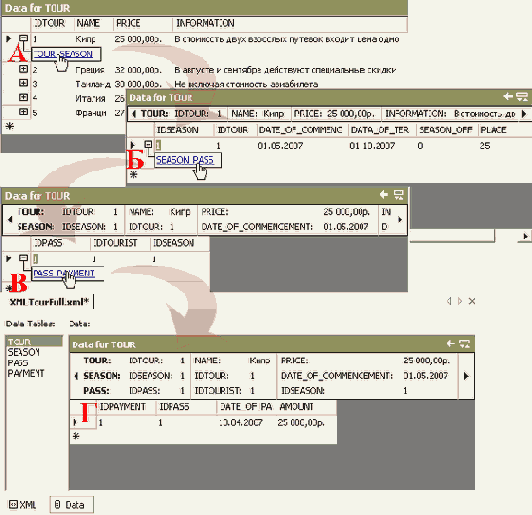Expand row 2 Греция in TOUR grid
Image resolution: width=532 pixels, height=515 pixels.
[x=23, y=69]
